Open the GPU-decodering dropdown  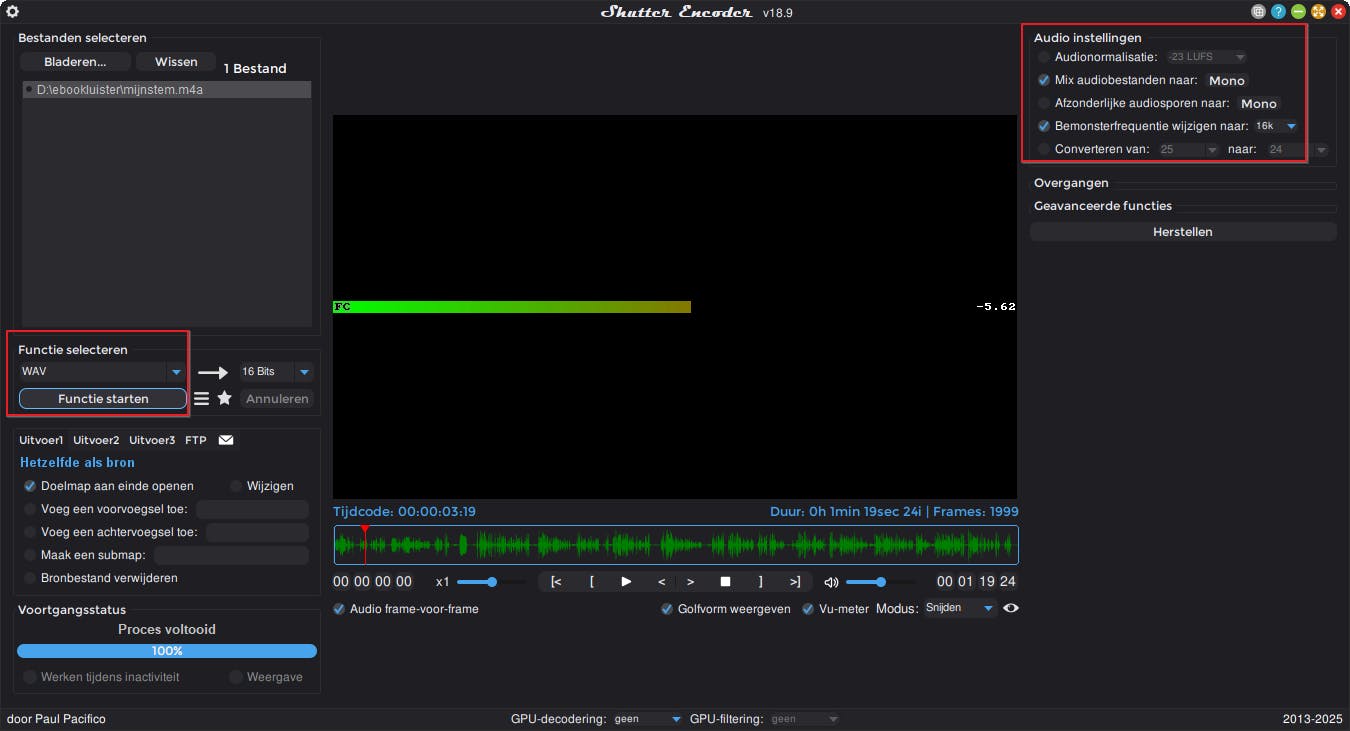[648, 719]
